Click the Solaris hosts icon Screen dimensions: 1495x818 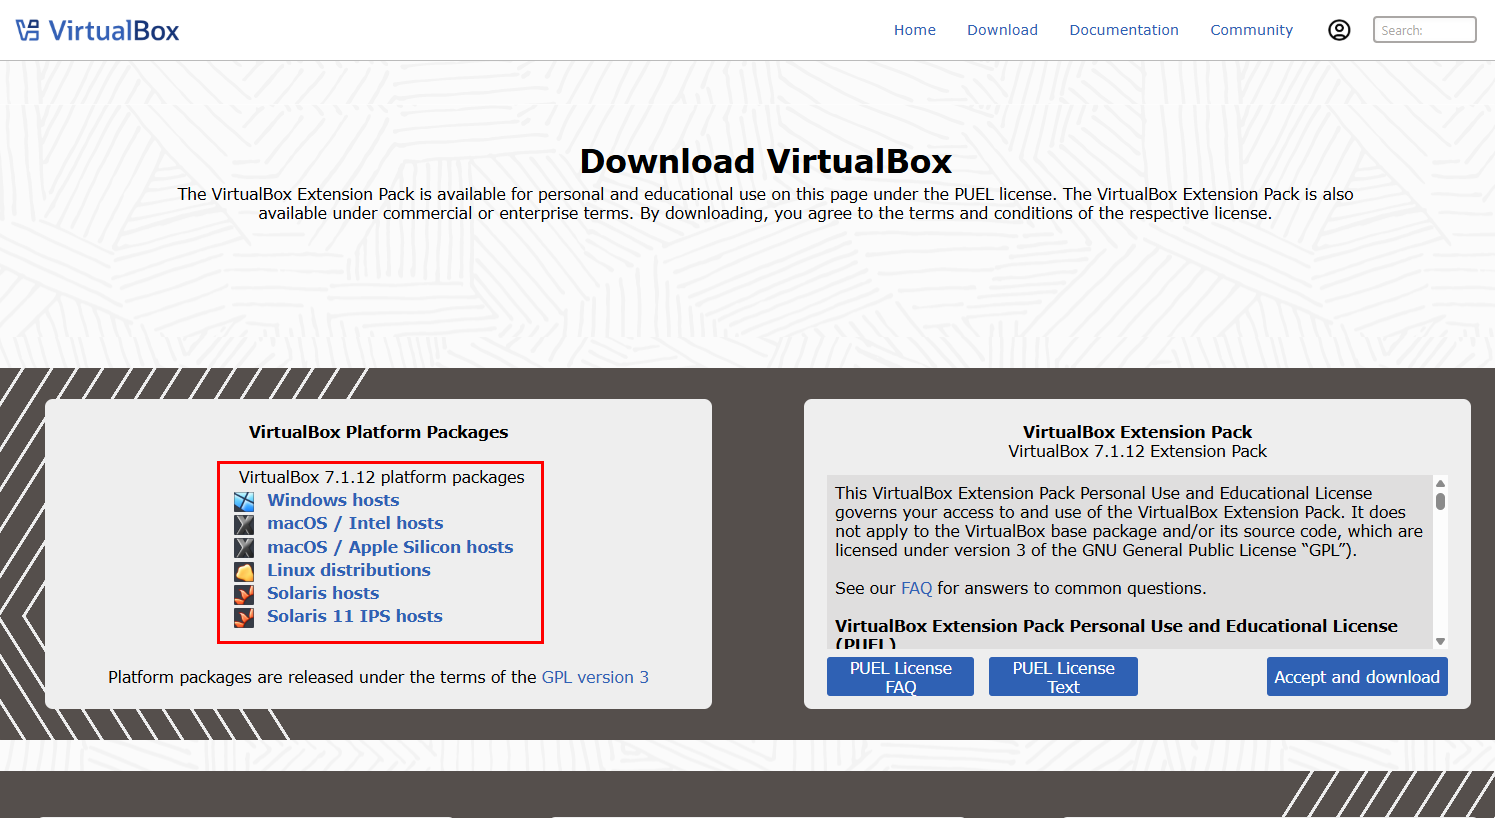pyautogui.click(x=244, y=594)
